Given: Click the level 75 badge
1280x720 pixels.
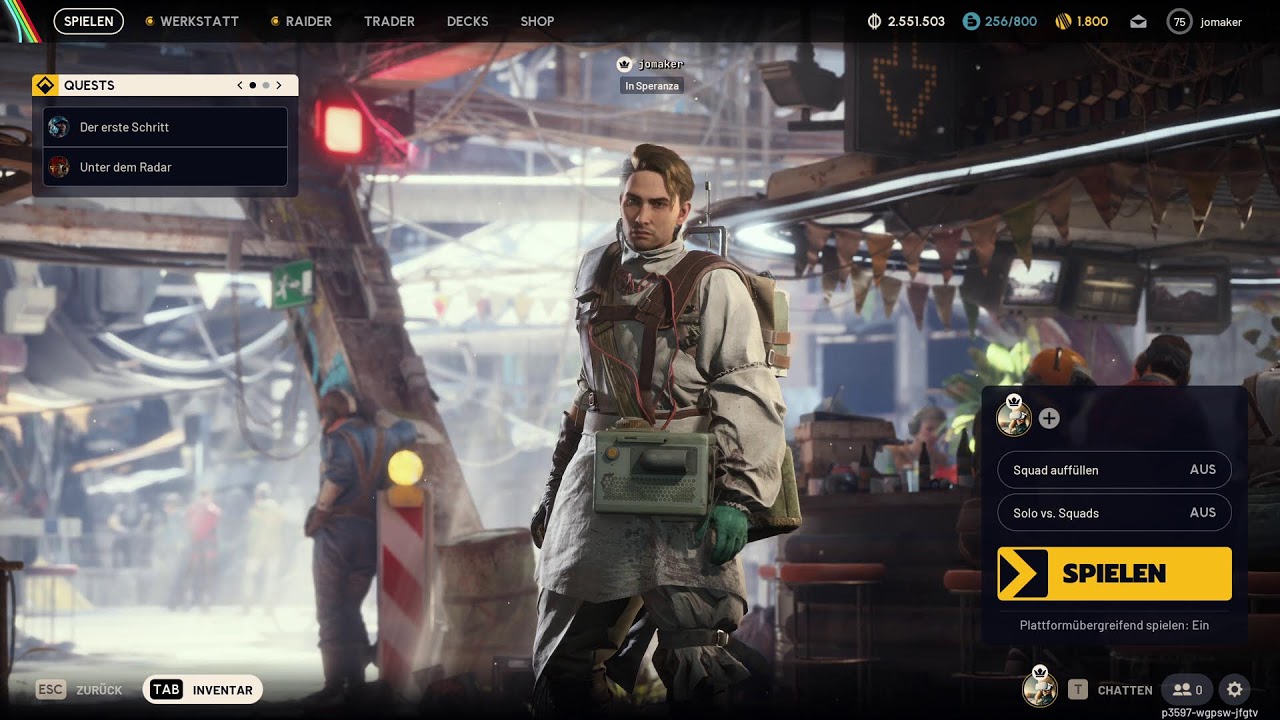Looking at the screenshot, I should click(1180, 22).
